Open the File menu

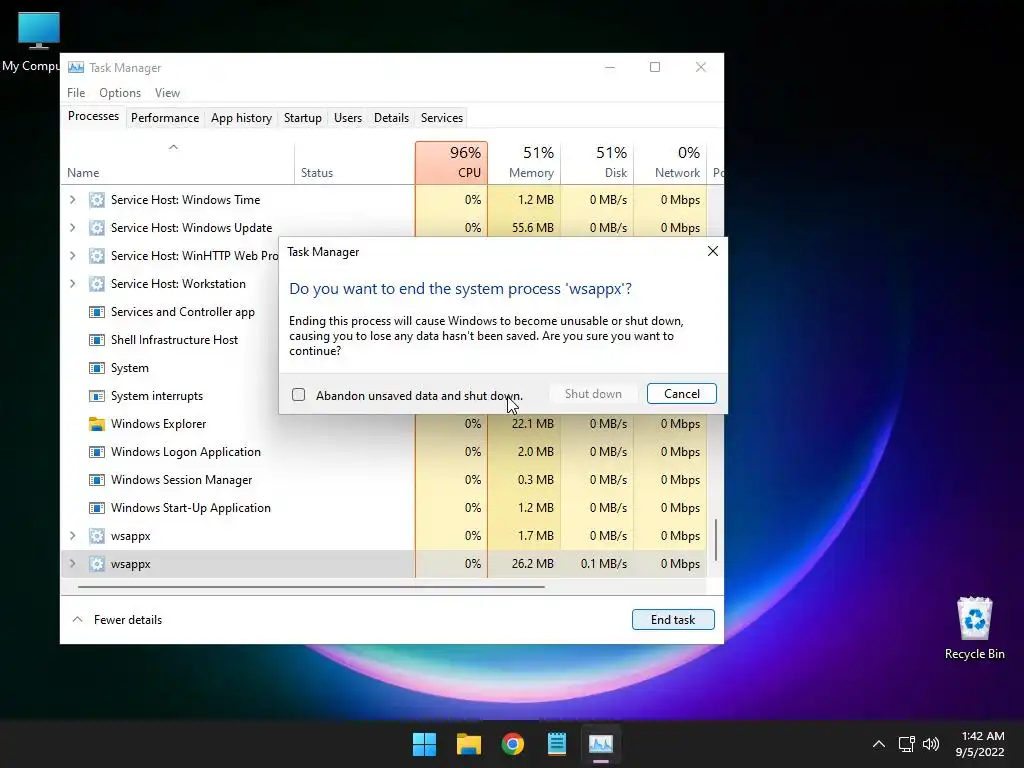(x=76, y=93)
